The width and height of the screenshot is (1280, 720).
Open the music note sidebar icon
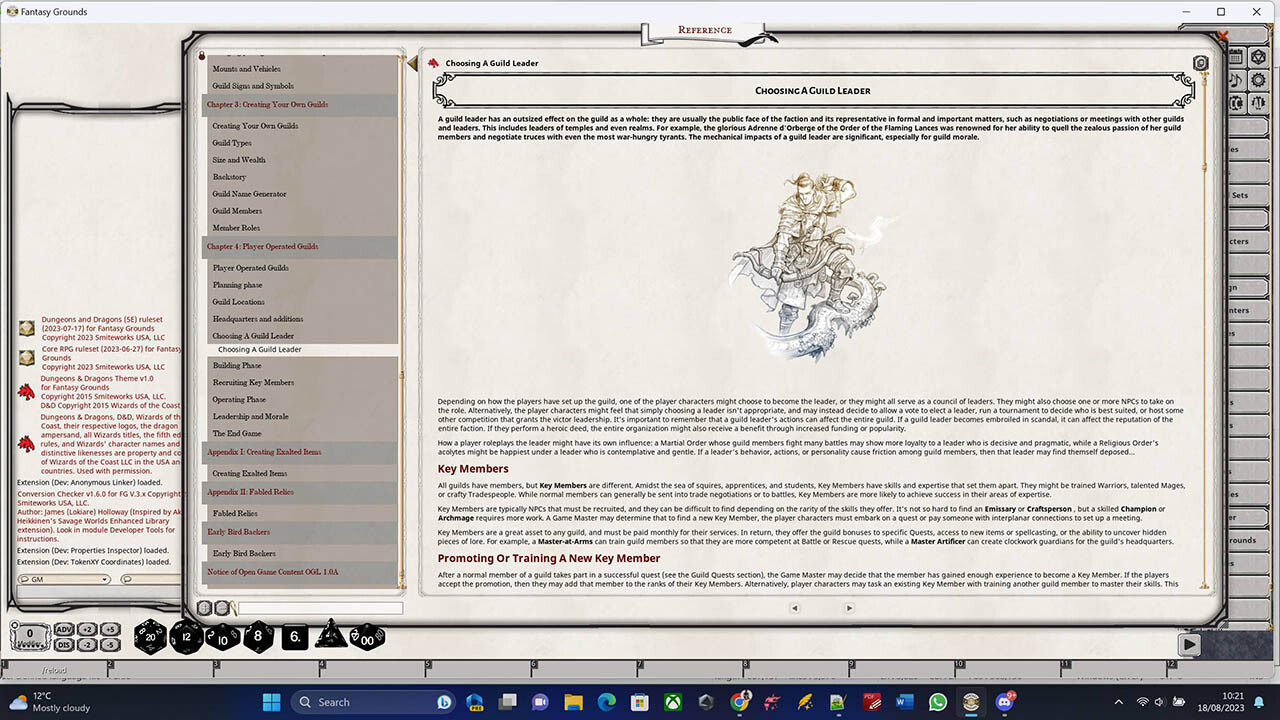1236,80
